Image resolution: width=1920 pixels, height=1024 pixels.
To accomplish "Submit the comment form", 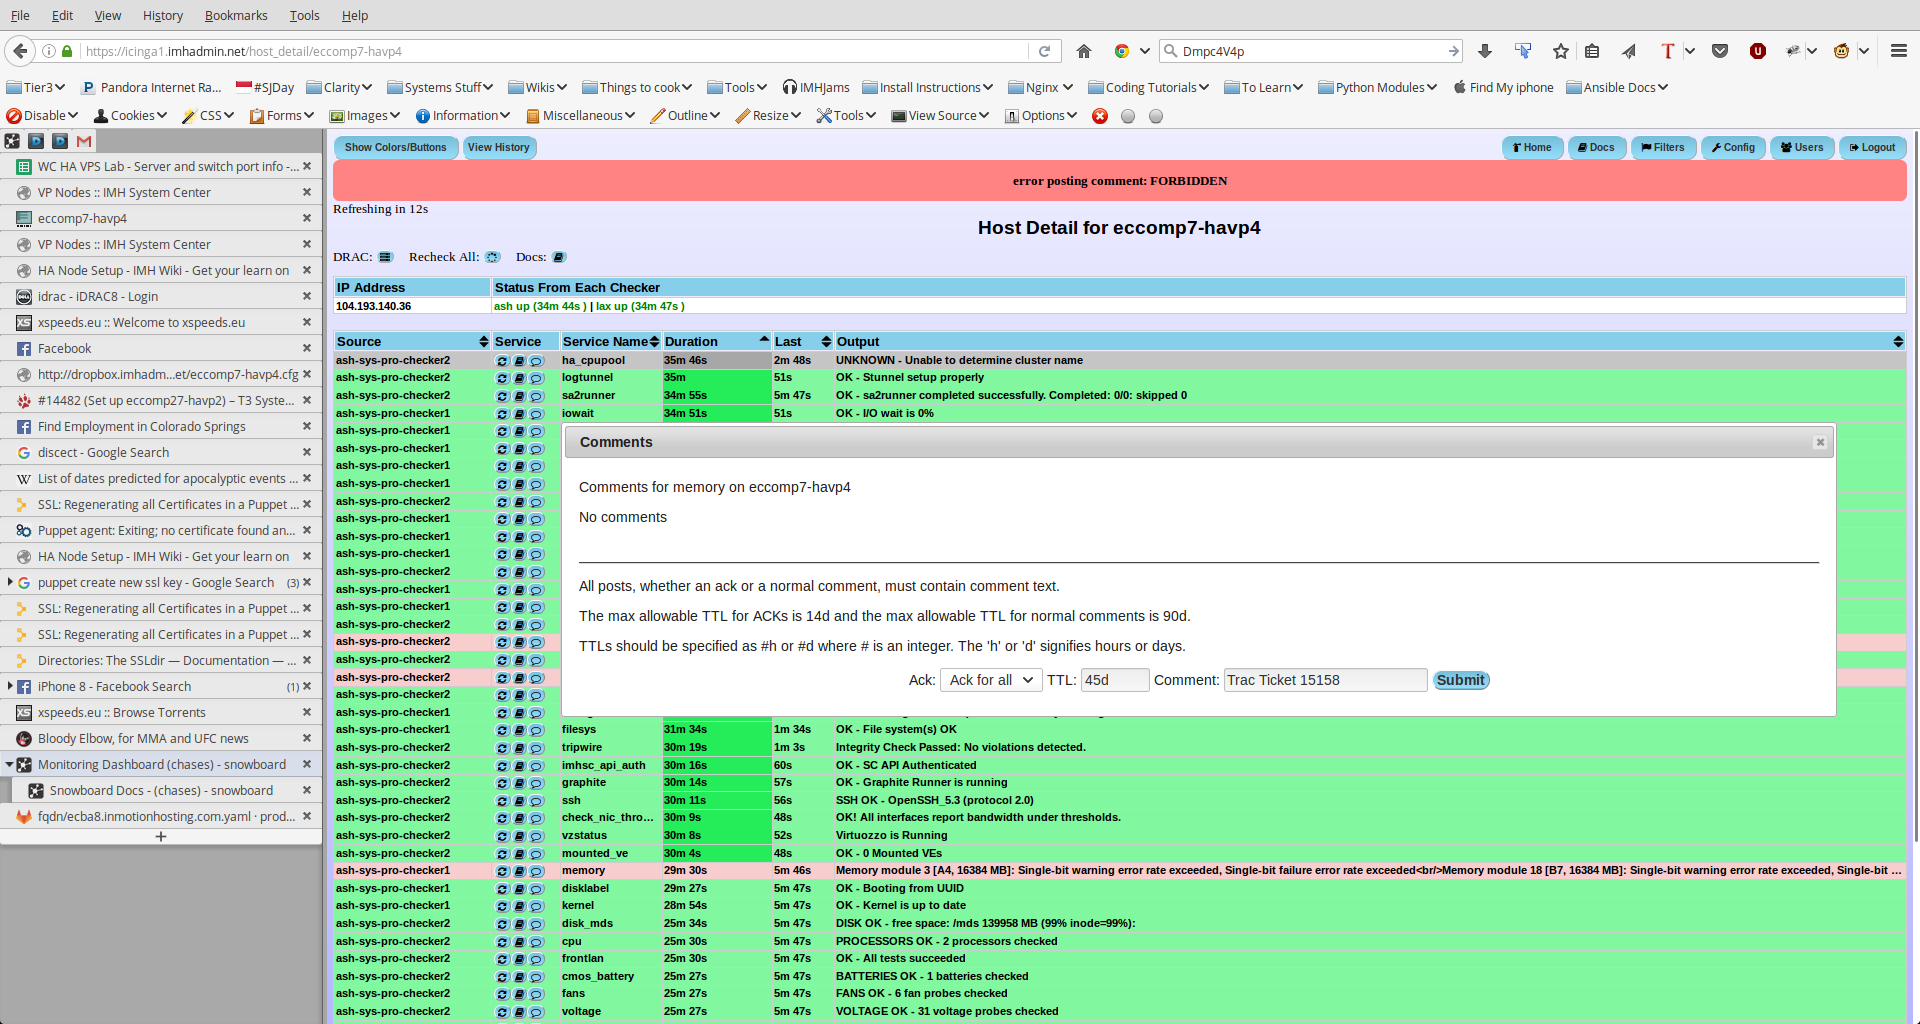I will point(1460,680).
